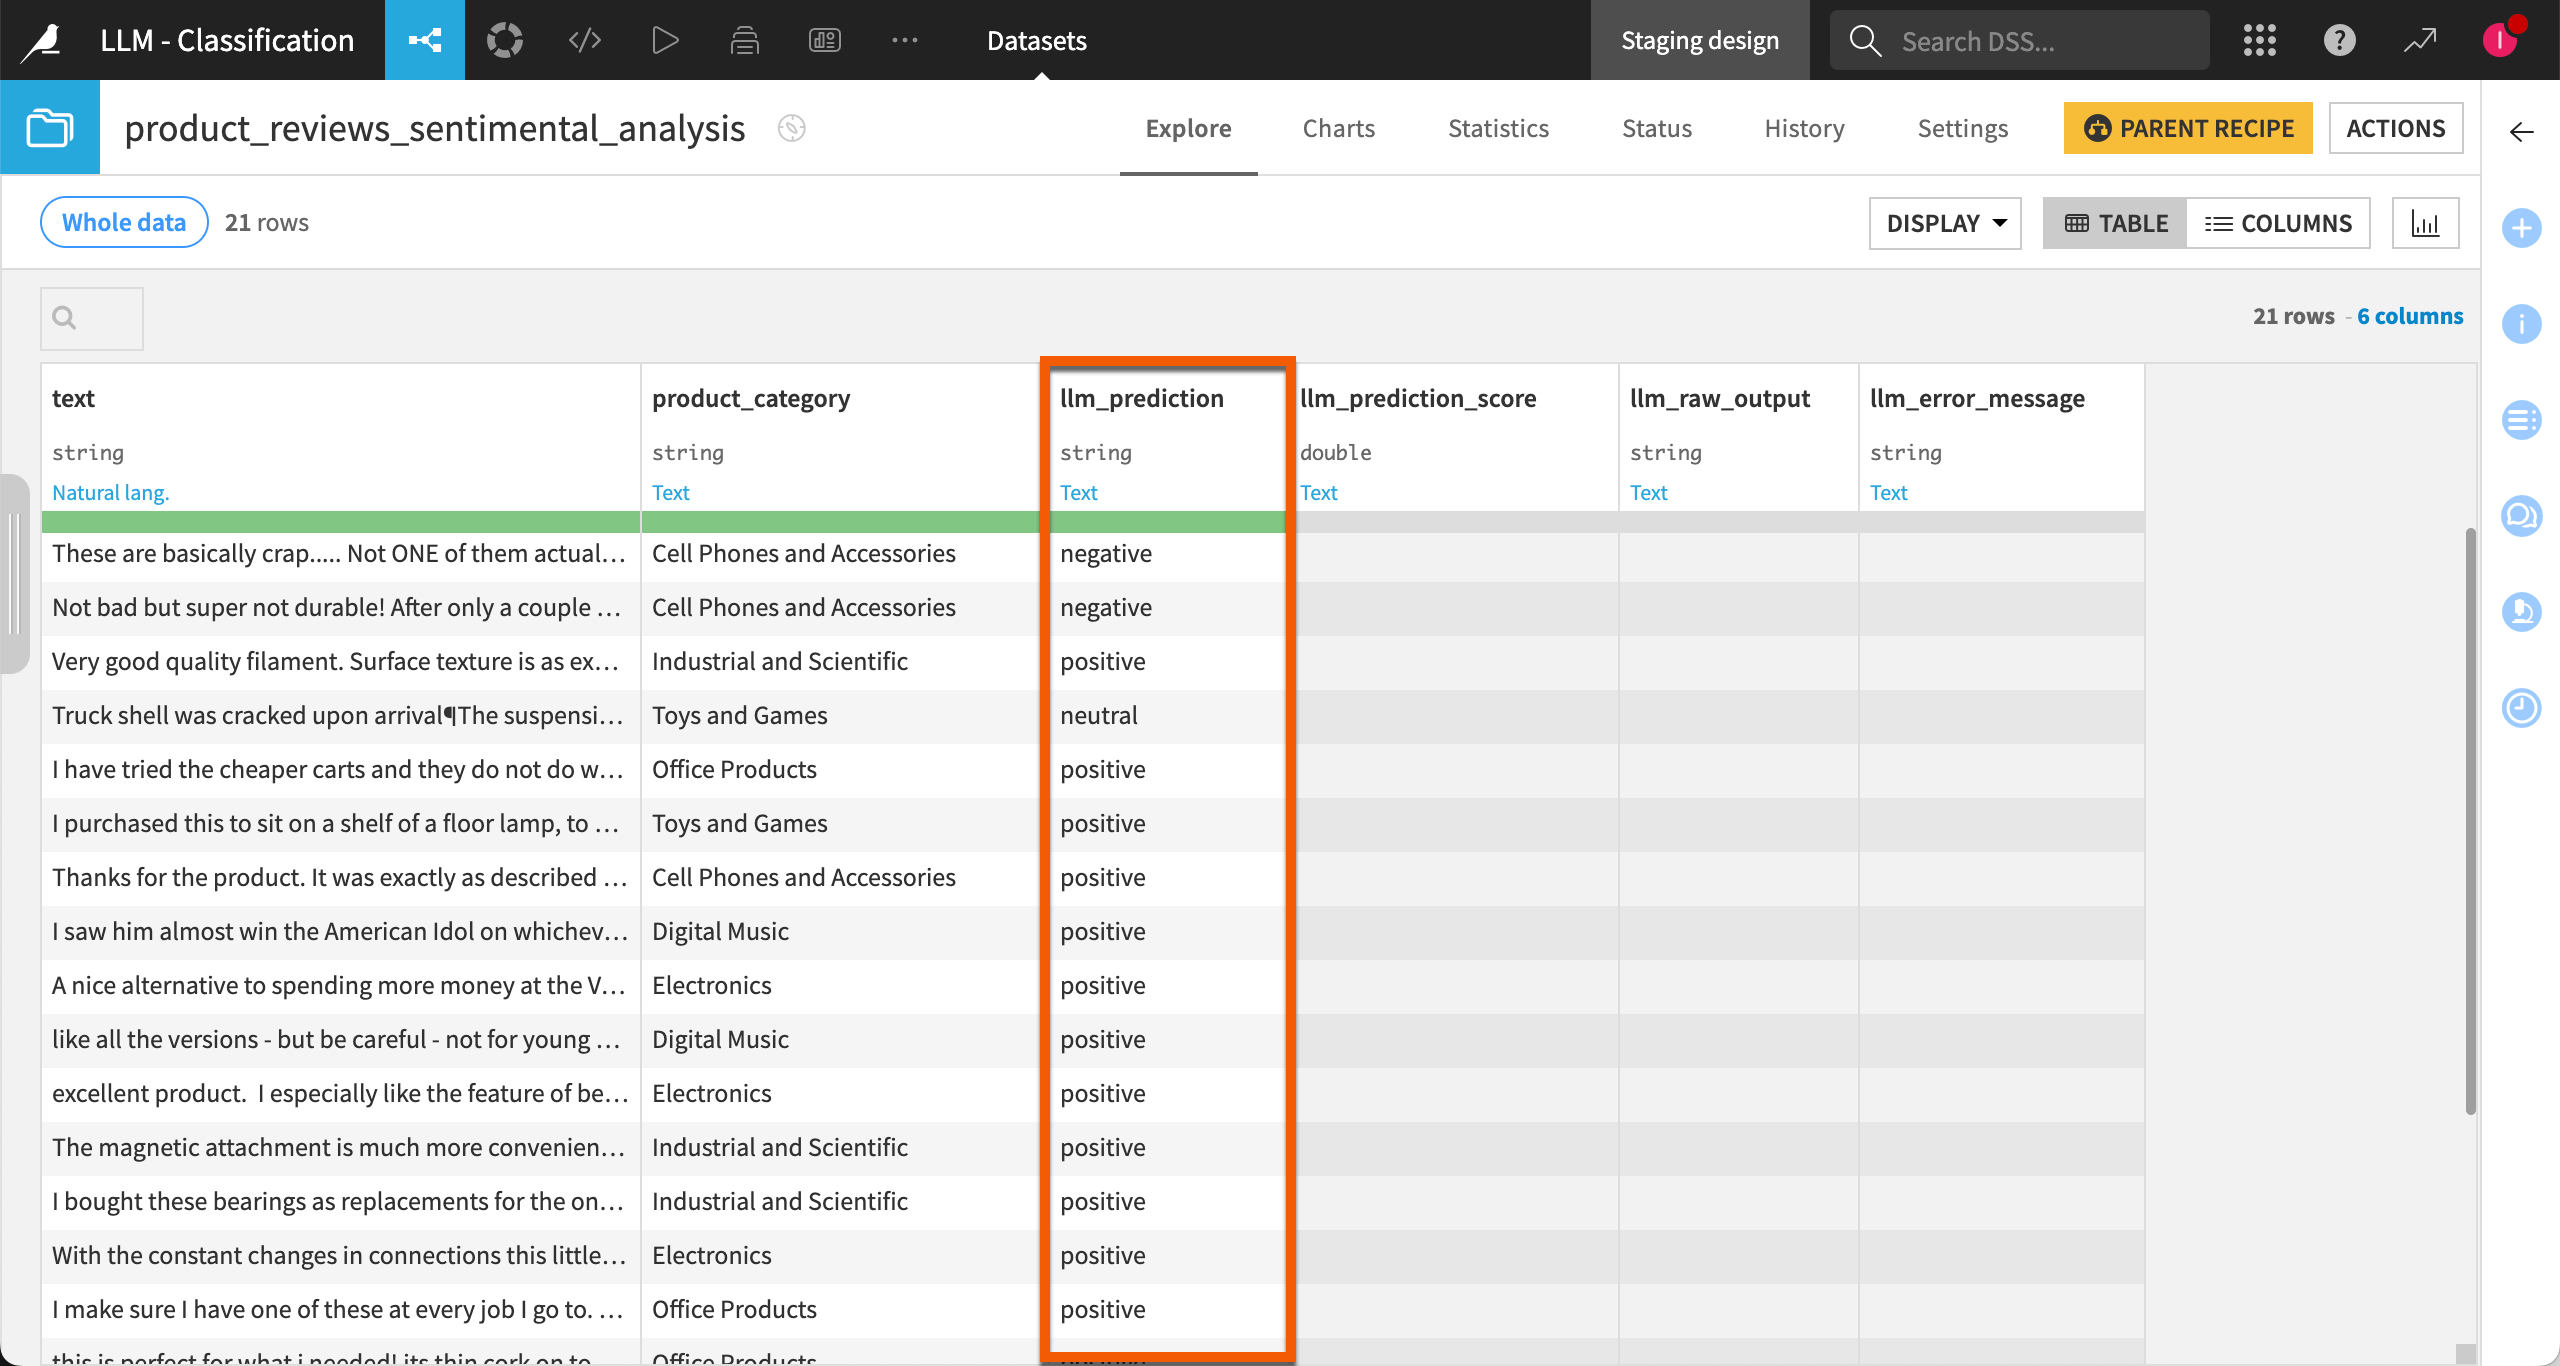Image resolution: width=2560 pixels, height=1366 pixels.
Task: Open the waffle applications menu
Action: tap(2259, 40)
